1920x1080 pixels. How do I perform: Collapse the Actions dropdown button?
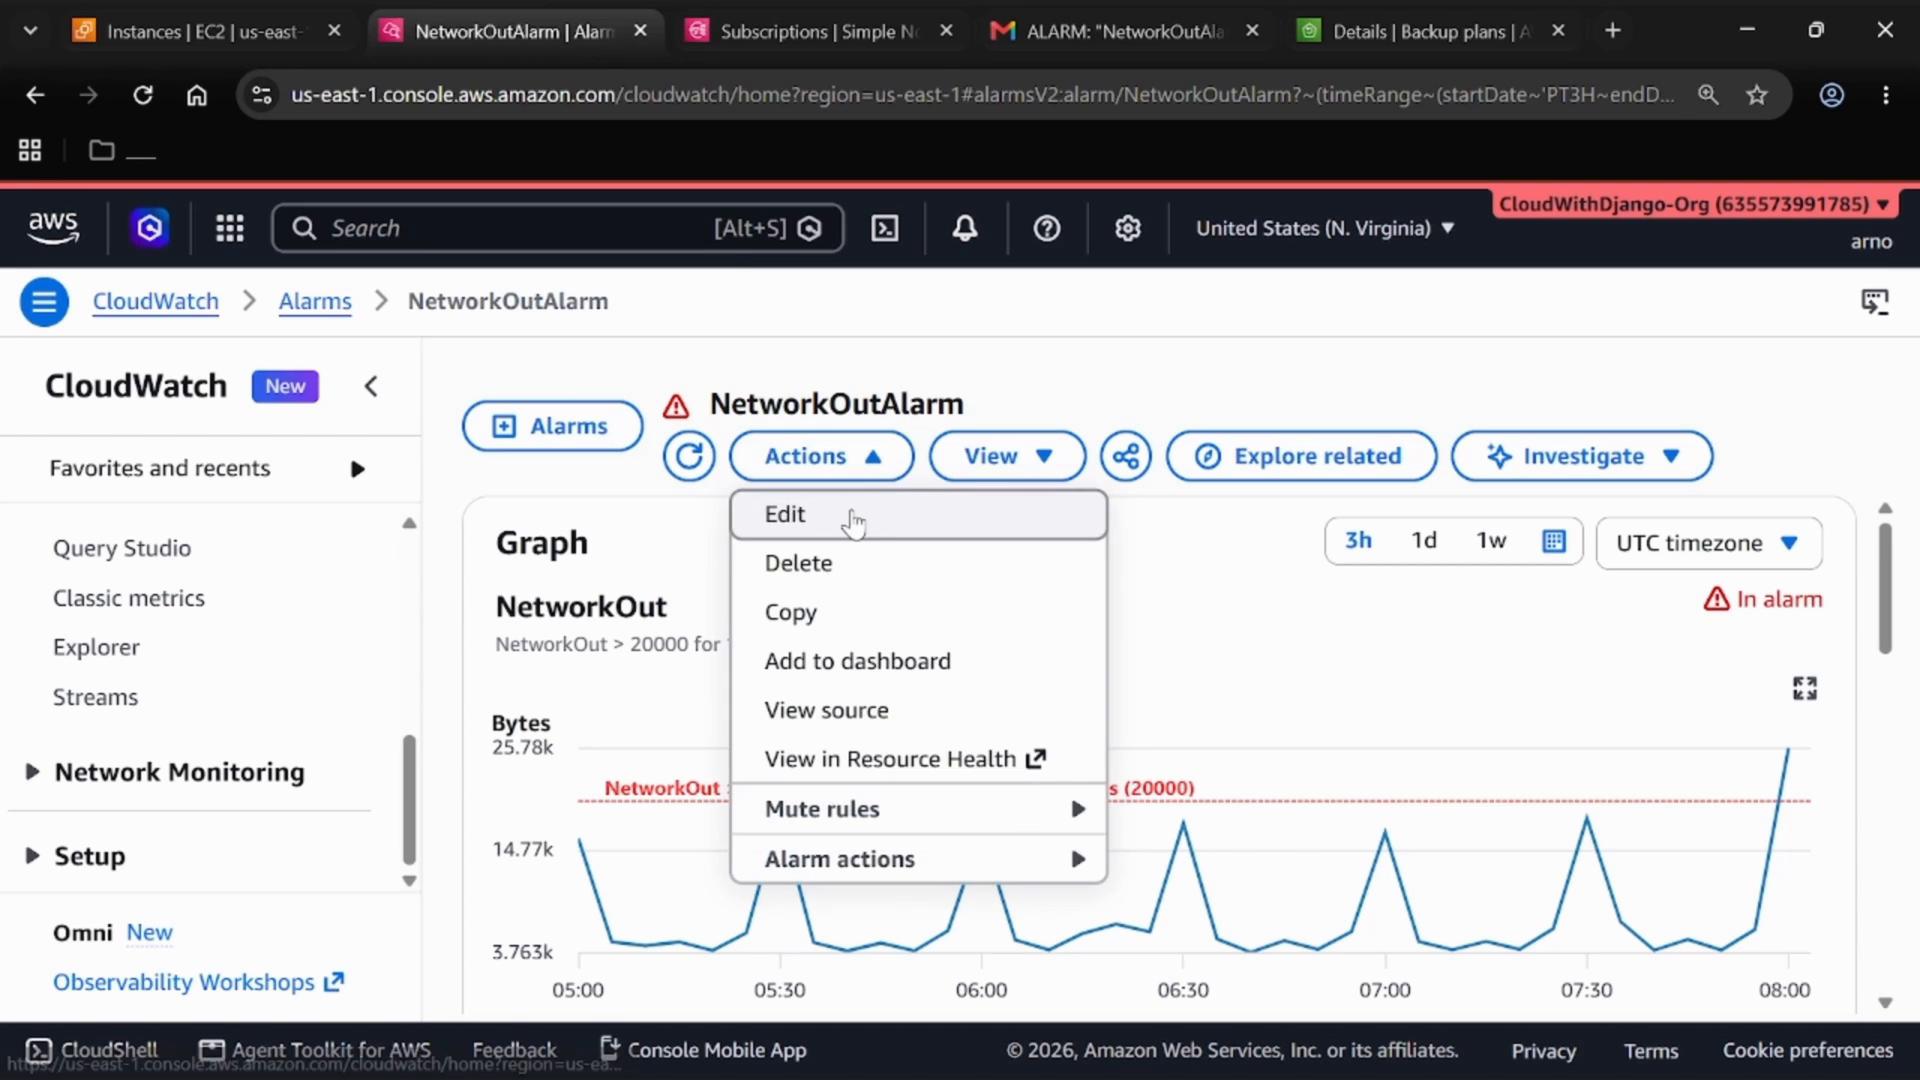pyautogui.click(x=822, y=456)
